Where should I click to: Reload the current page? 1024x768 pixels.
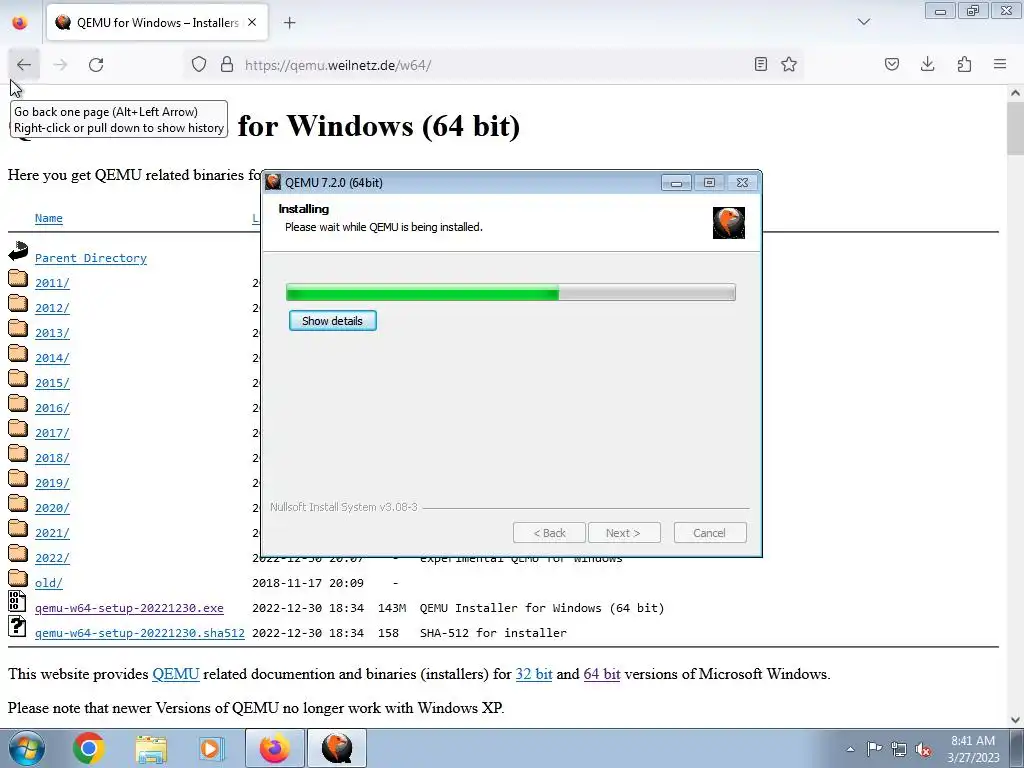[96, 65]
